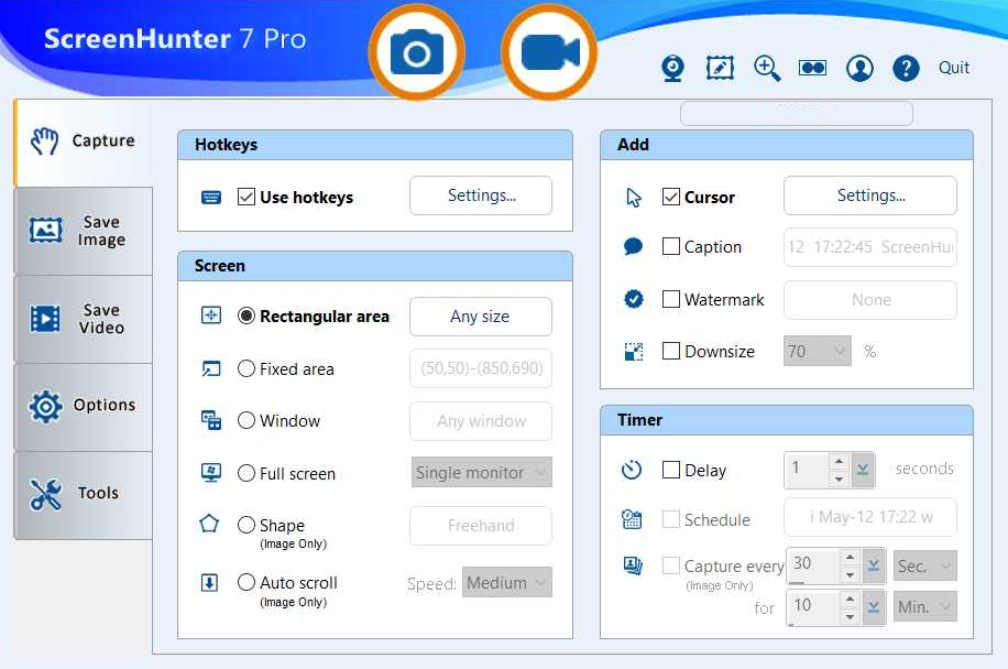This screenshot has width=1008, height=669.
Task: Disable the Use hotkeys checkbox
Action: (246, 197)
